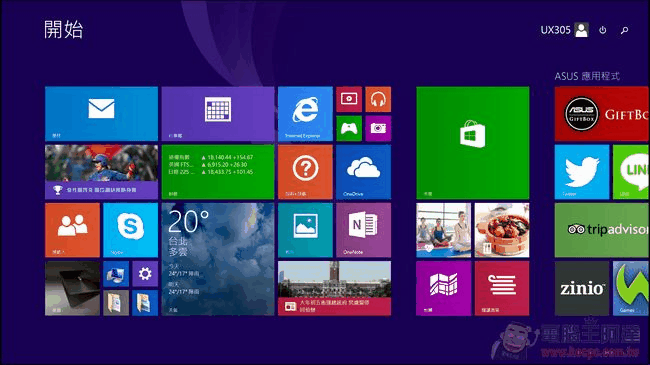650x365 pixels.
Task: Open the documents folder small tile
Action: (116, 303)
